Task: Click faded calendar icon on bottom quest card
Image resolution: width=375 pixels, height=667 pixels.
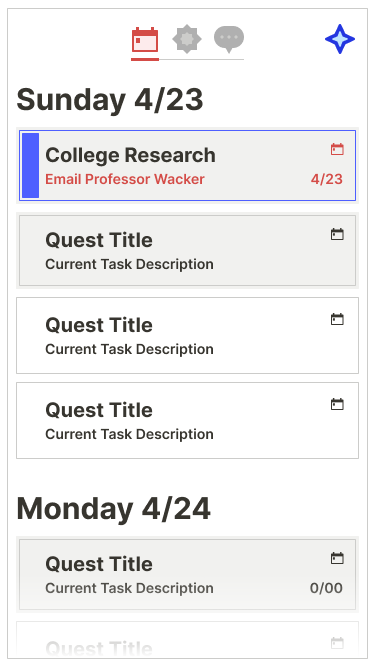Action: click(x=337, y=643)
